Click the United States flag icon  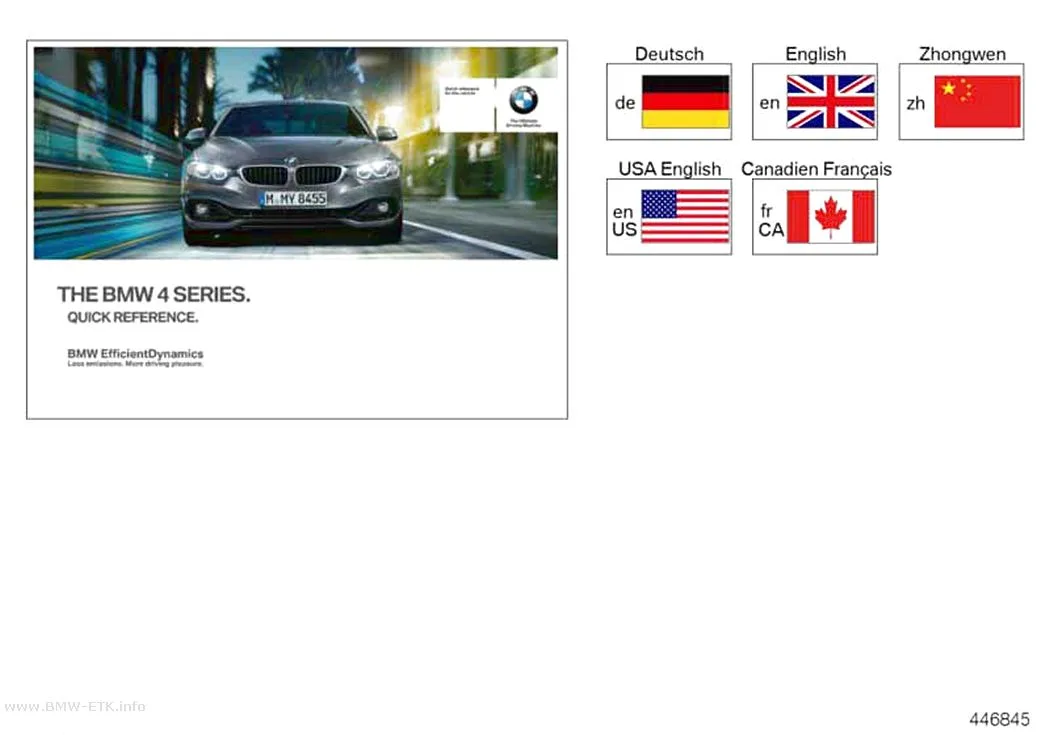pyautogui.click(x=685, y=216)
